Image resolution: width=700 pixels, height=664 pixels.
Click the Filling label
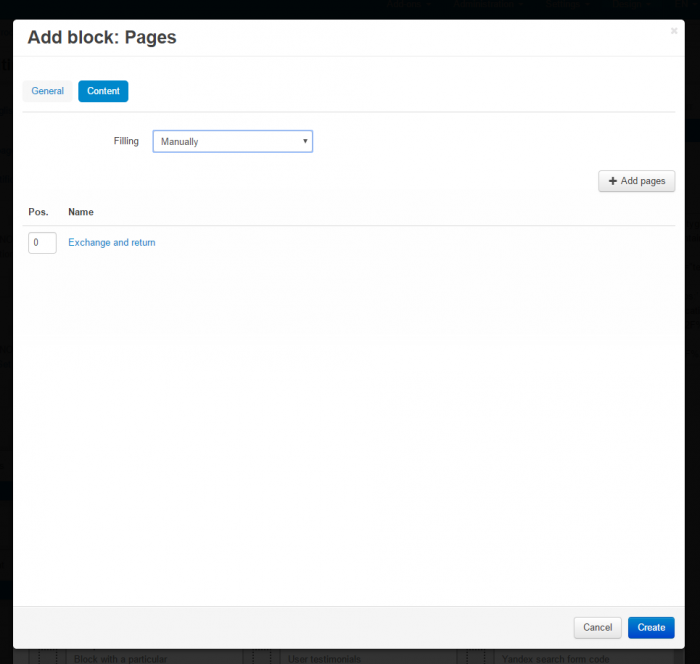(x=126, y=141)
